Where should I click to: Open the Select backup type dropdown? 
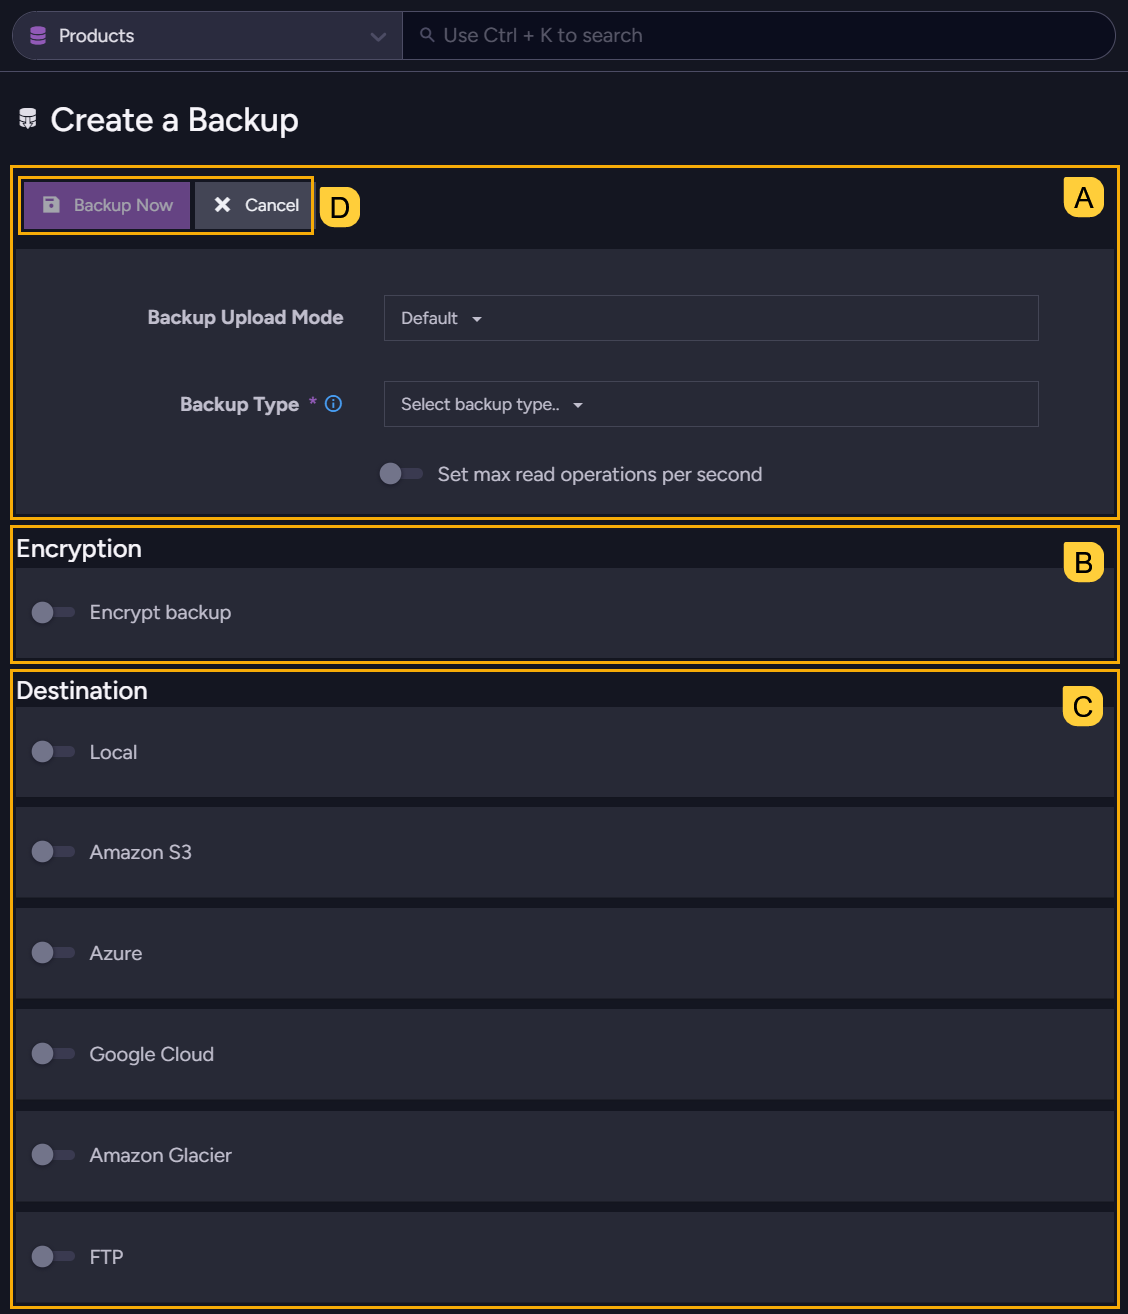[x=710, y=404]
